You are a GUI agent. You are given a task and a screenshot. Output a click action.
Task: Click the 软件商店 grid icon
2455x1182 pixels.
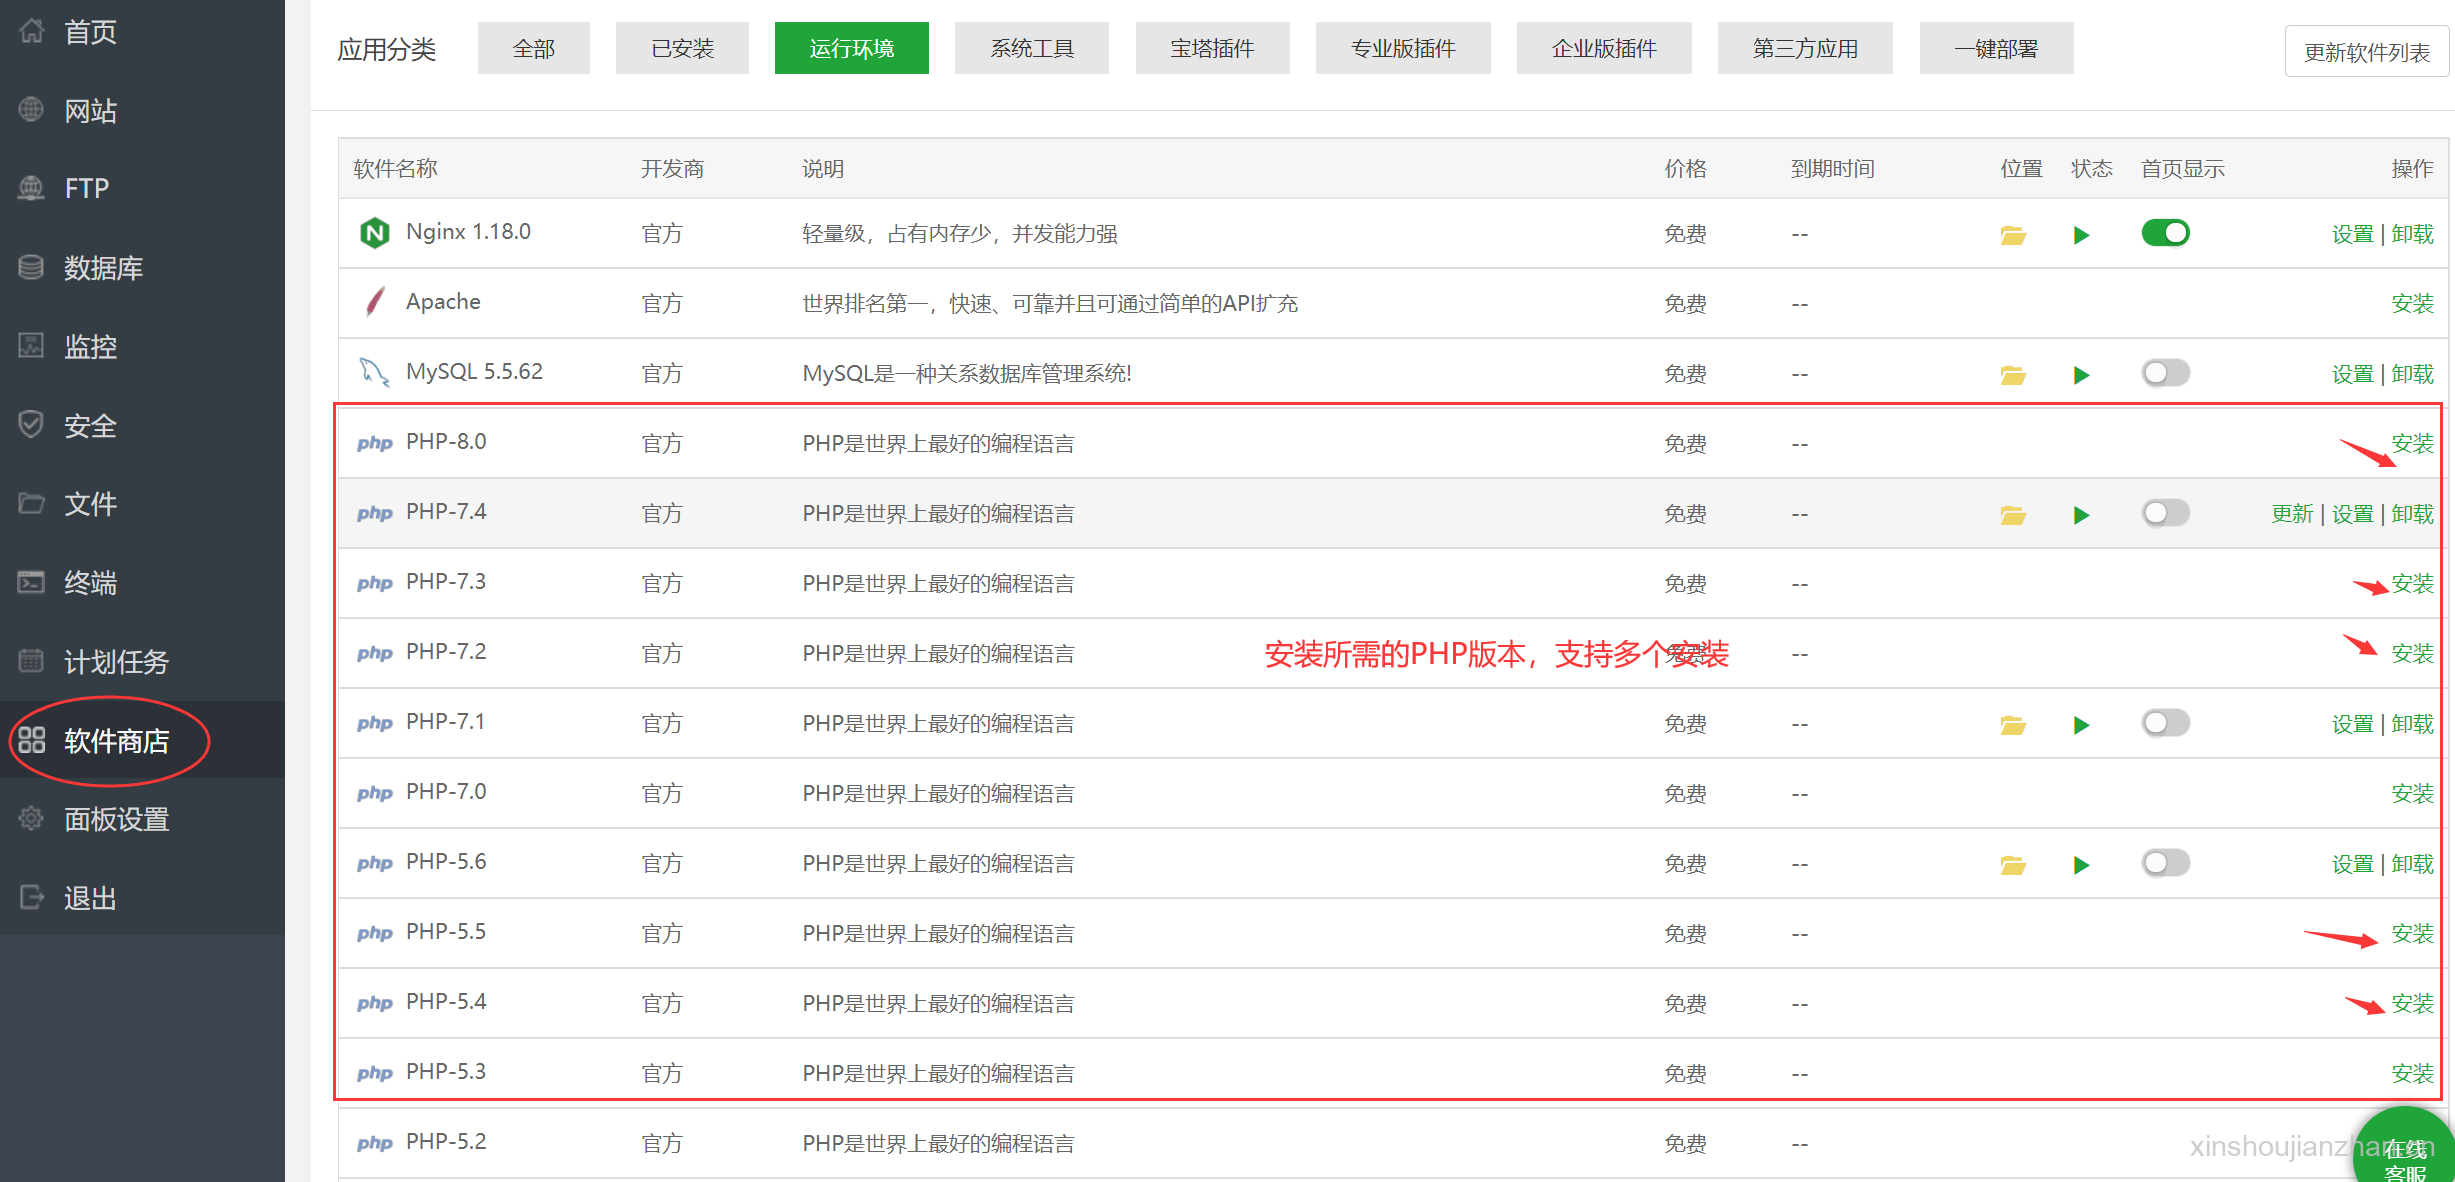pyautogui.click(x=31, y=740)
